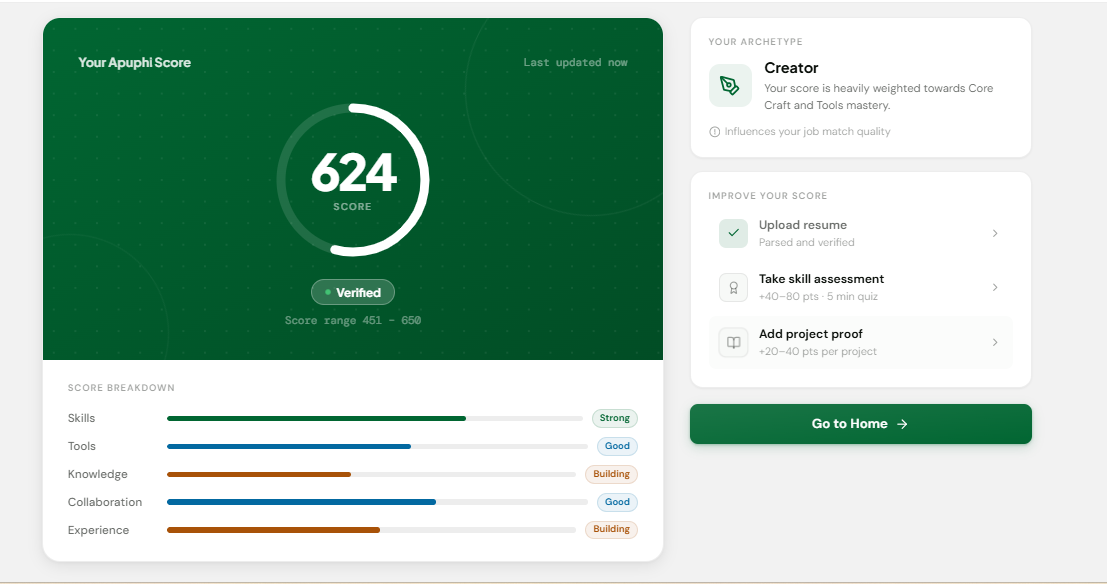1107x584 pixels.
Task: Select the Upload resume item
Action: tap(861, 233)
